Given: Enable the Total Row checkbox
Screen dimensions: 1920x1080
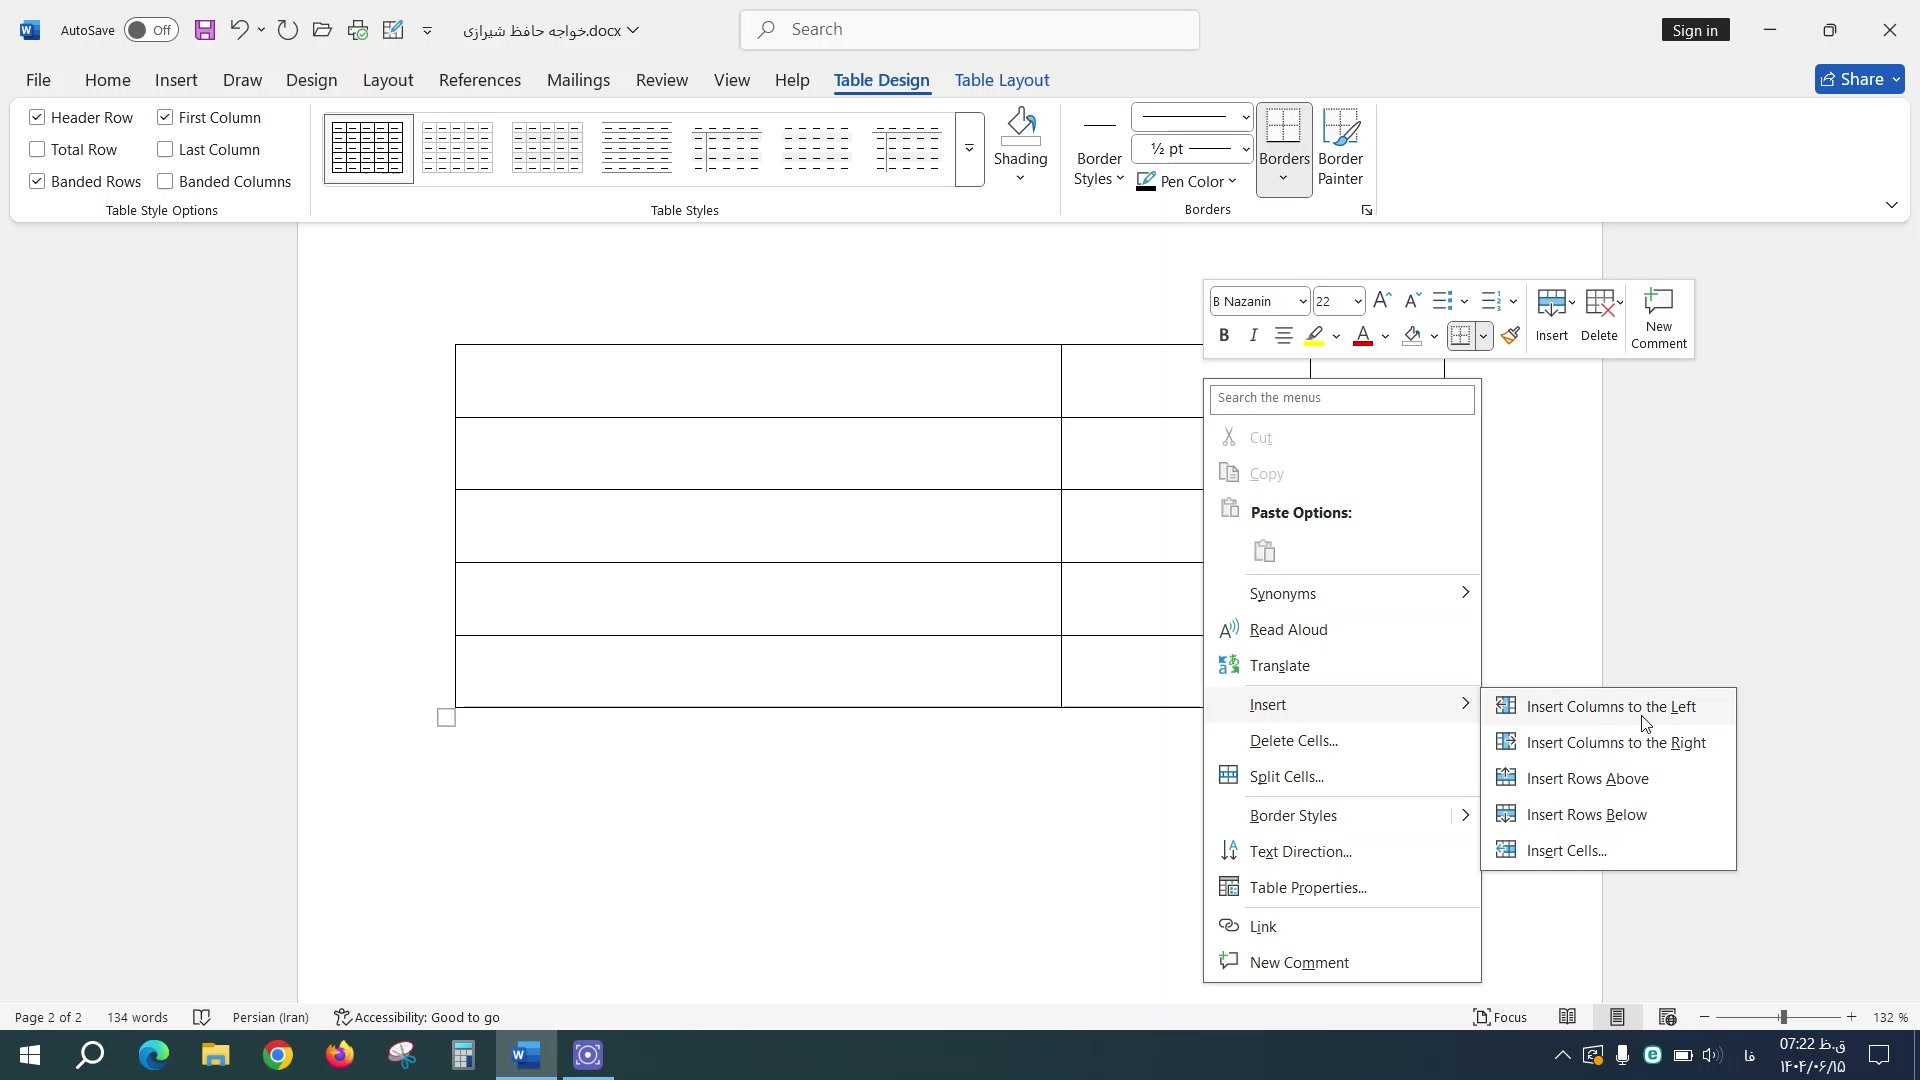Looking at the screenshot, I should [x=38, y=150].
